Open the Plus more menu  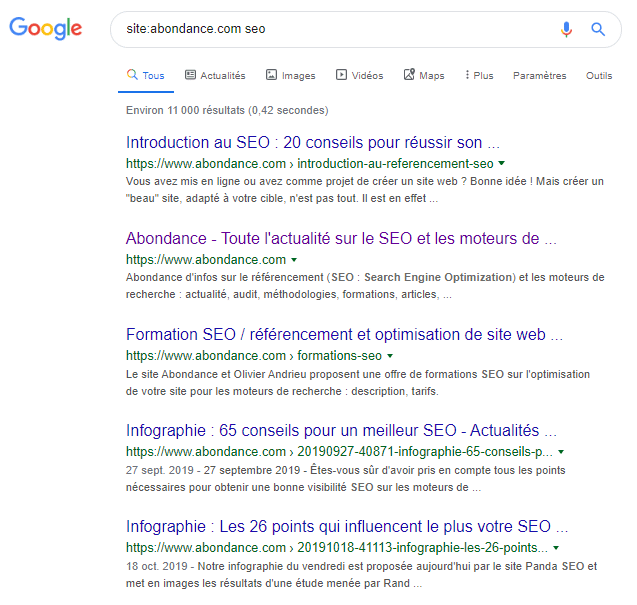point(479,76)
